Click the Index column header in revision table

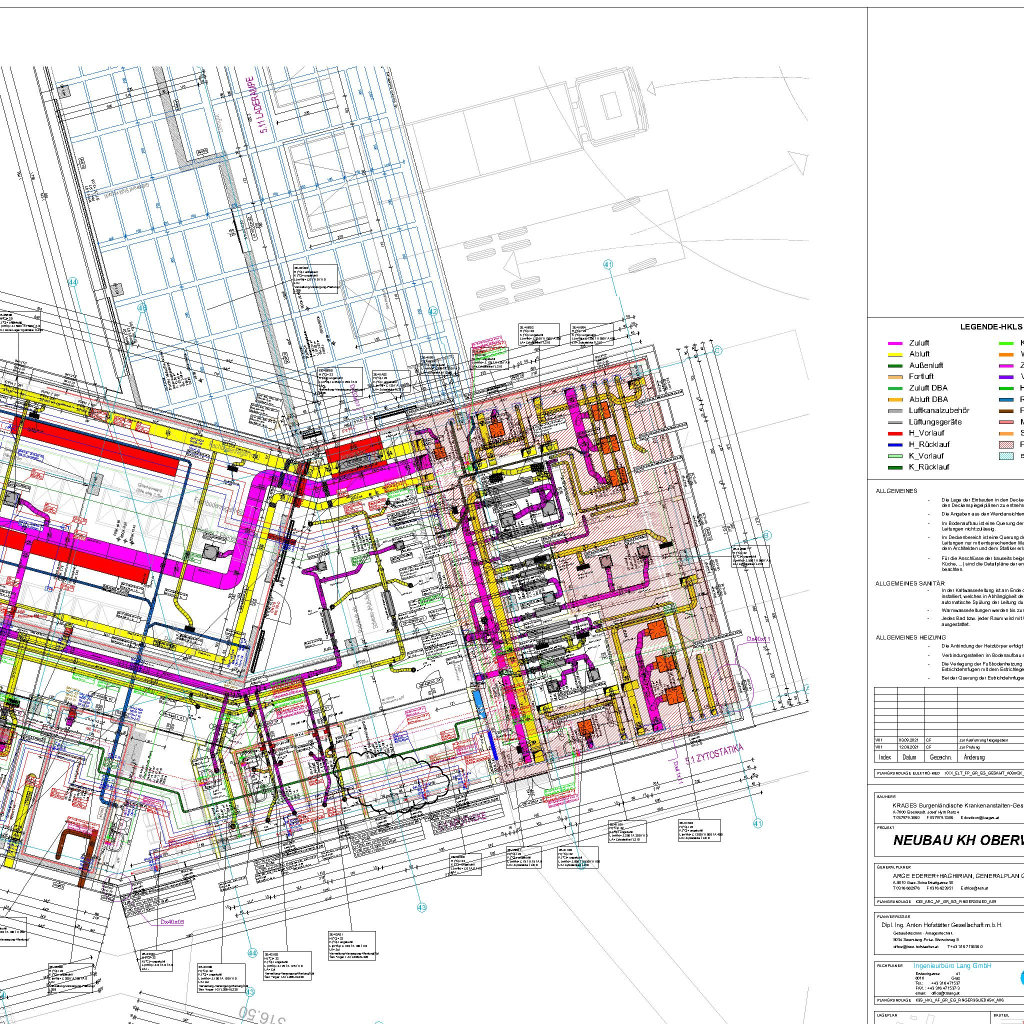click(x=885, y=758)
